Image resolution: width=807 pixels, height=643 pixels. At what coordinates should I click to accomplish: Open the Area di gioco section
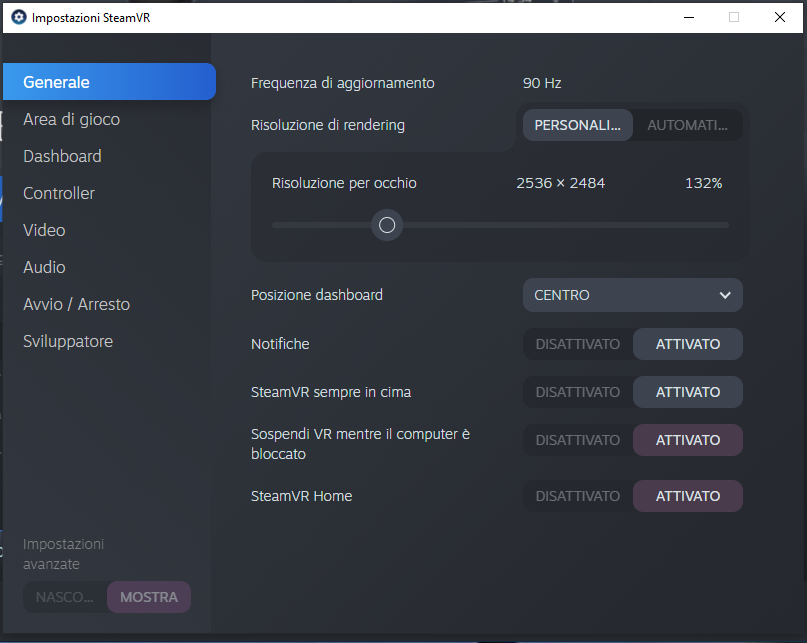[x=72, y=119]
